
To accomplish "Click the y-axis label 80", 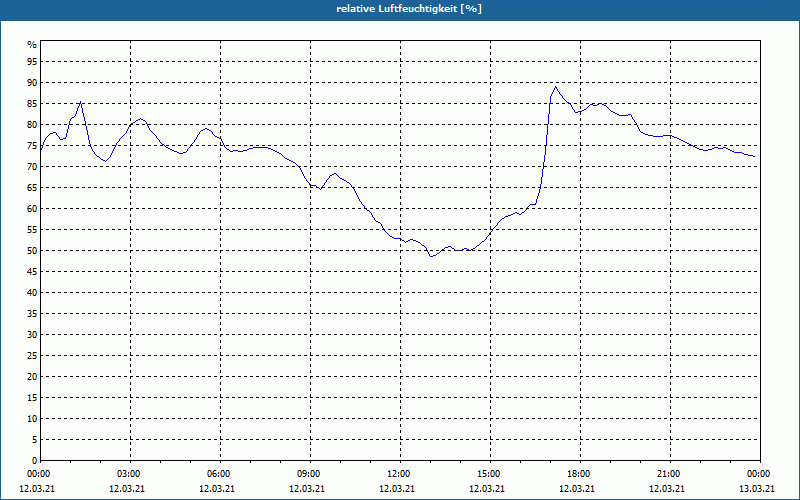I will (x=32, y=124).
